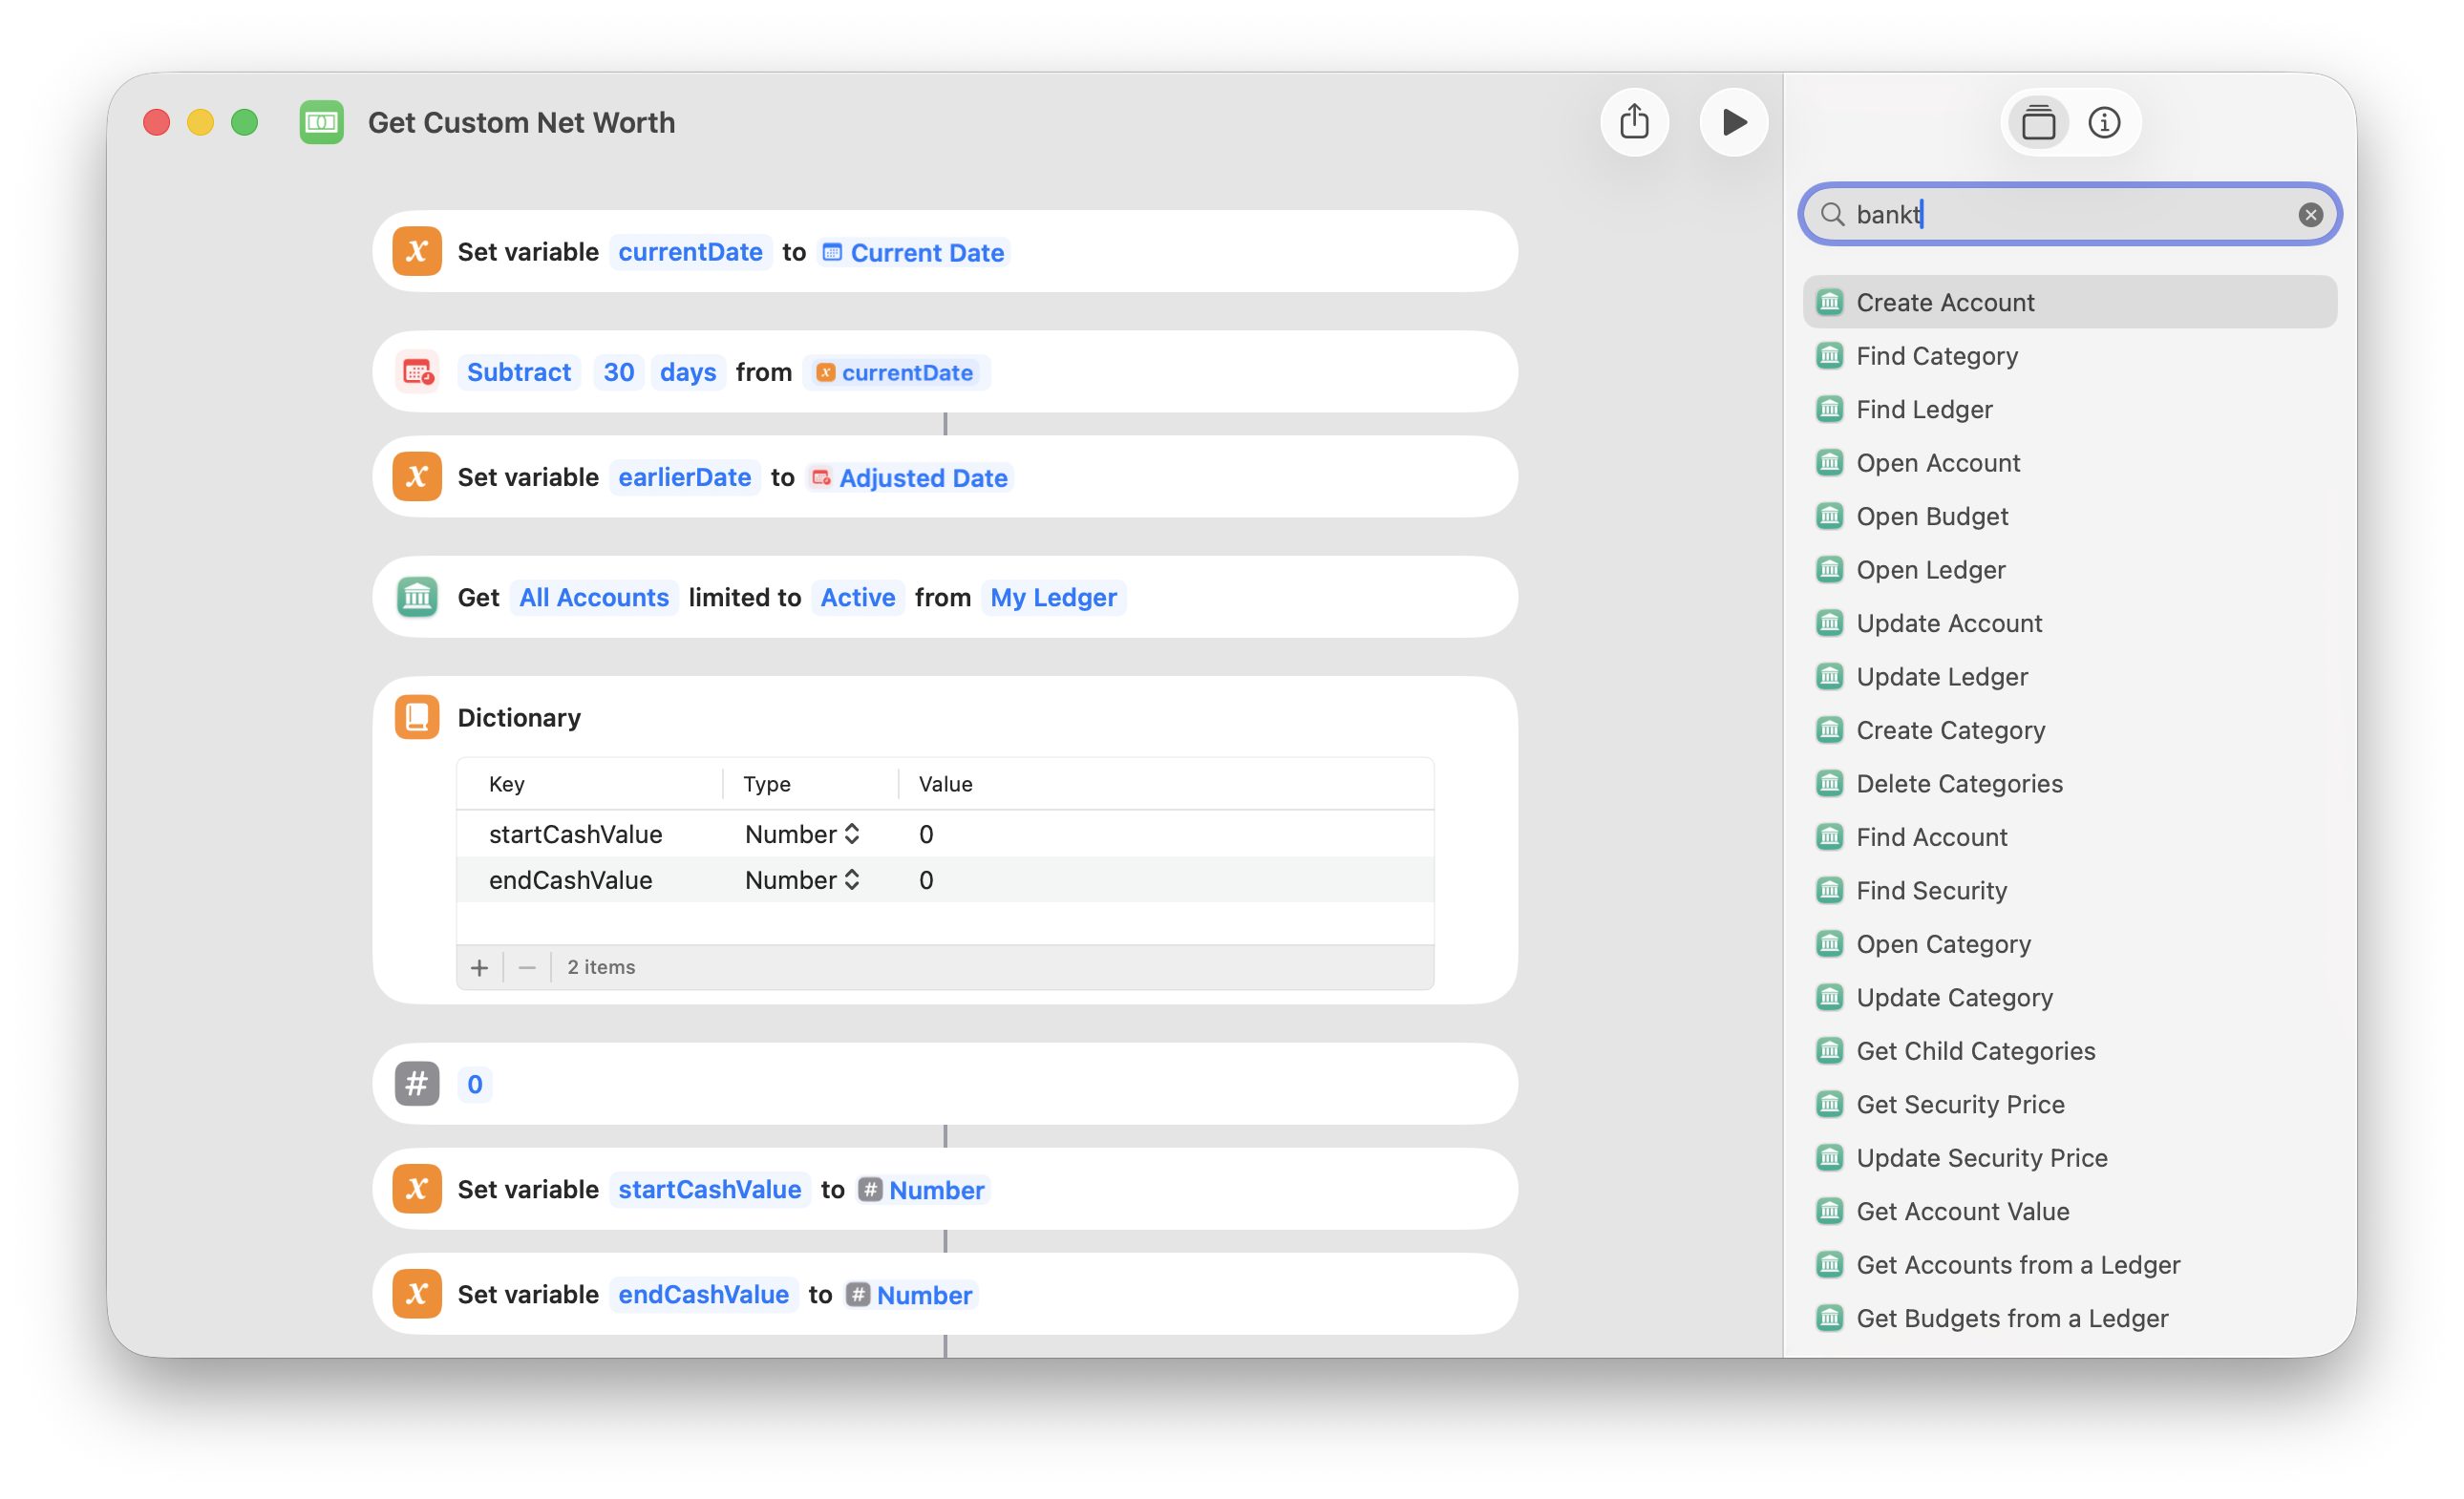
Task: Click the bank icon on Get All Accounts action
Action: click(x=417, y=596)
